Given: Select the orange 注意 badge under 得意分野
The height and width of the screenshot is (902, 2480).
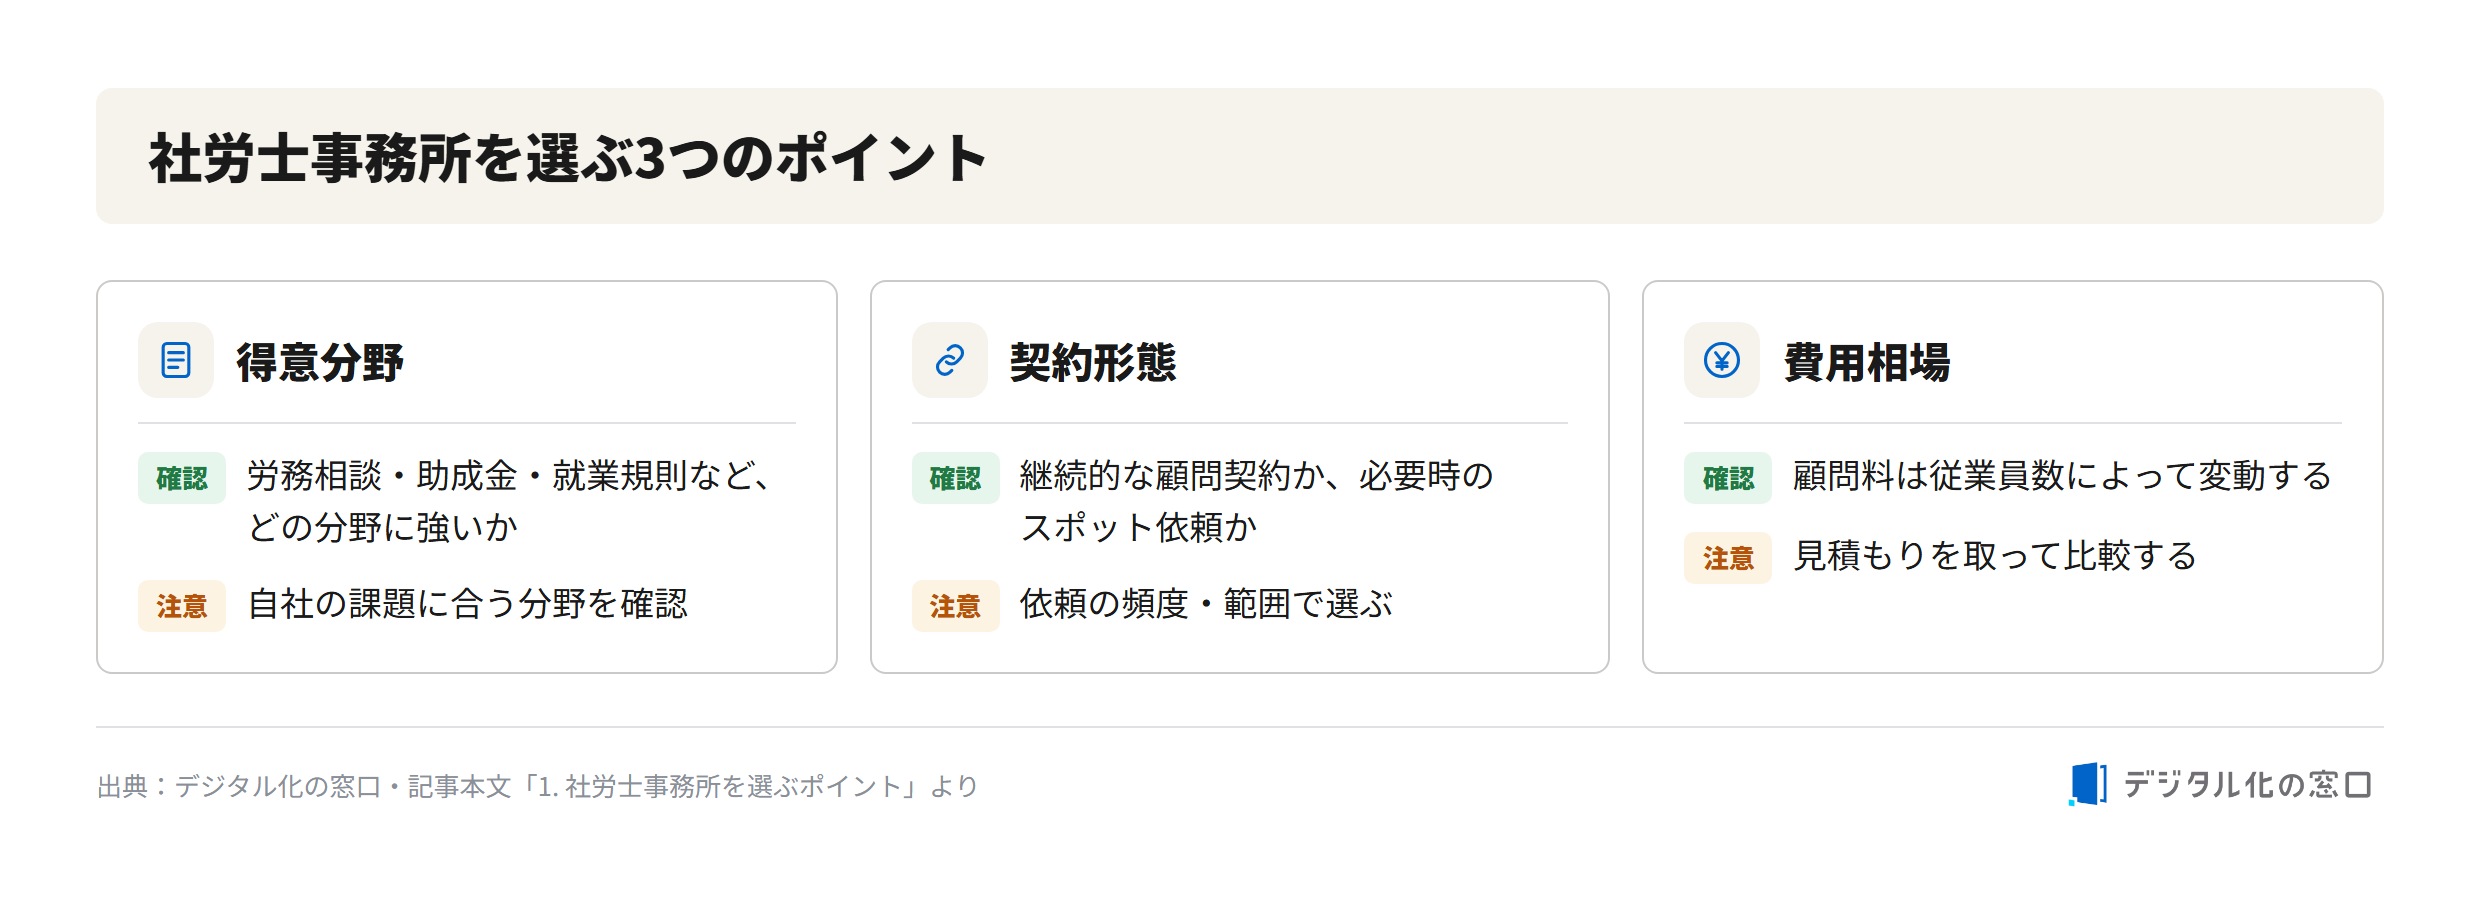Looking at the screenshot, I should [x=182, y=606].
